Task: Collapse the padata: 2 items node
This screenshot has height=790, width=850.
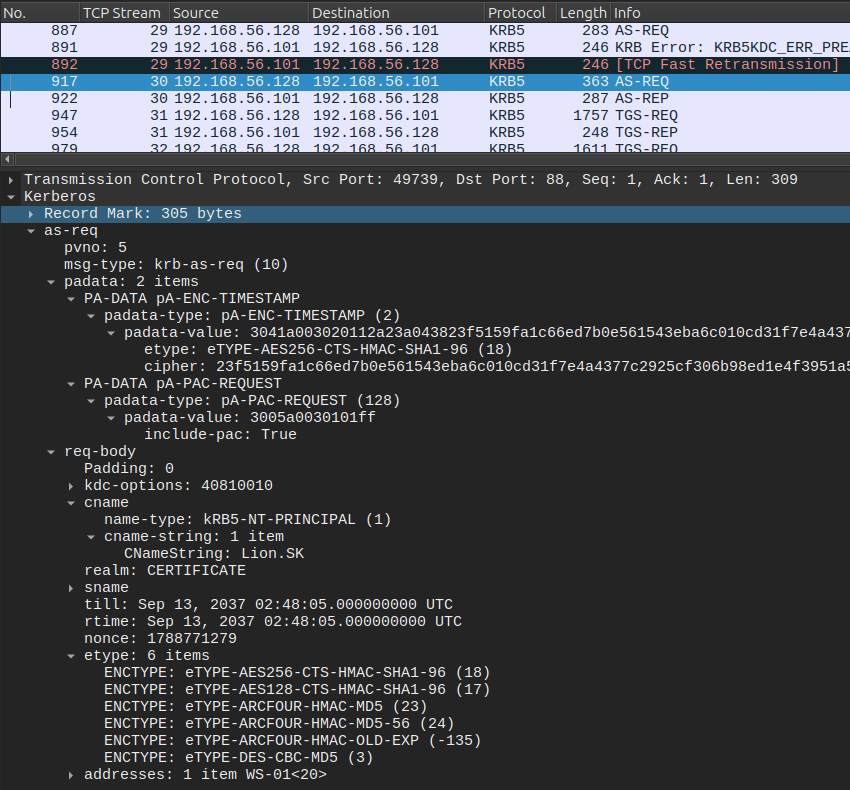Action: tap(51, 282)
